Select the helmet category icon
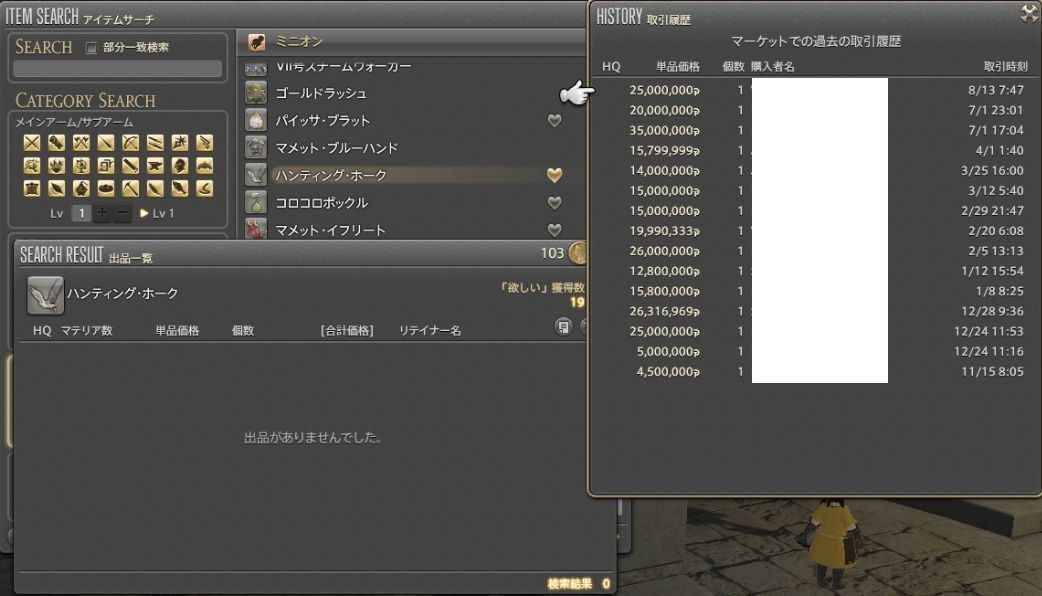The width and height of the screenshot is (1042, 596). (179, 165)
